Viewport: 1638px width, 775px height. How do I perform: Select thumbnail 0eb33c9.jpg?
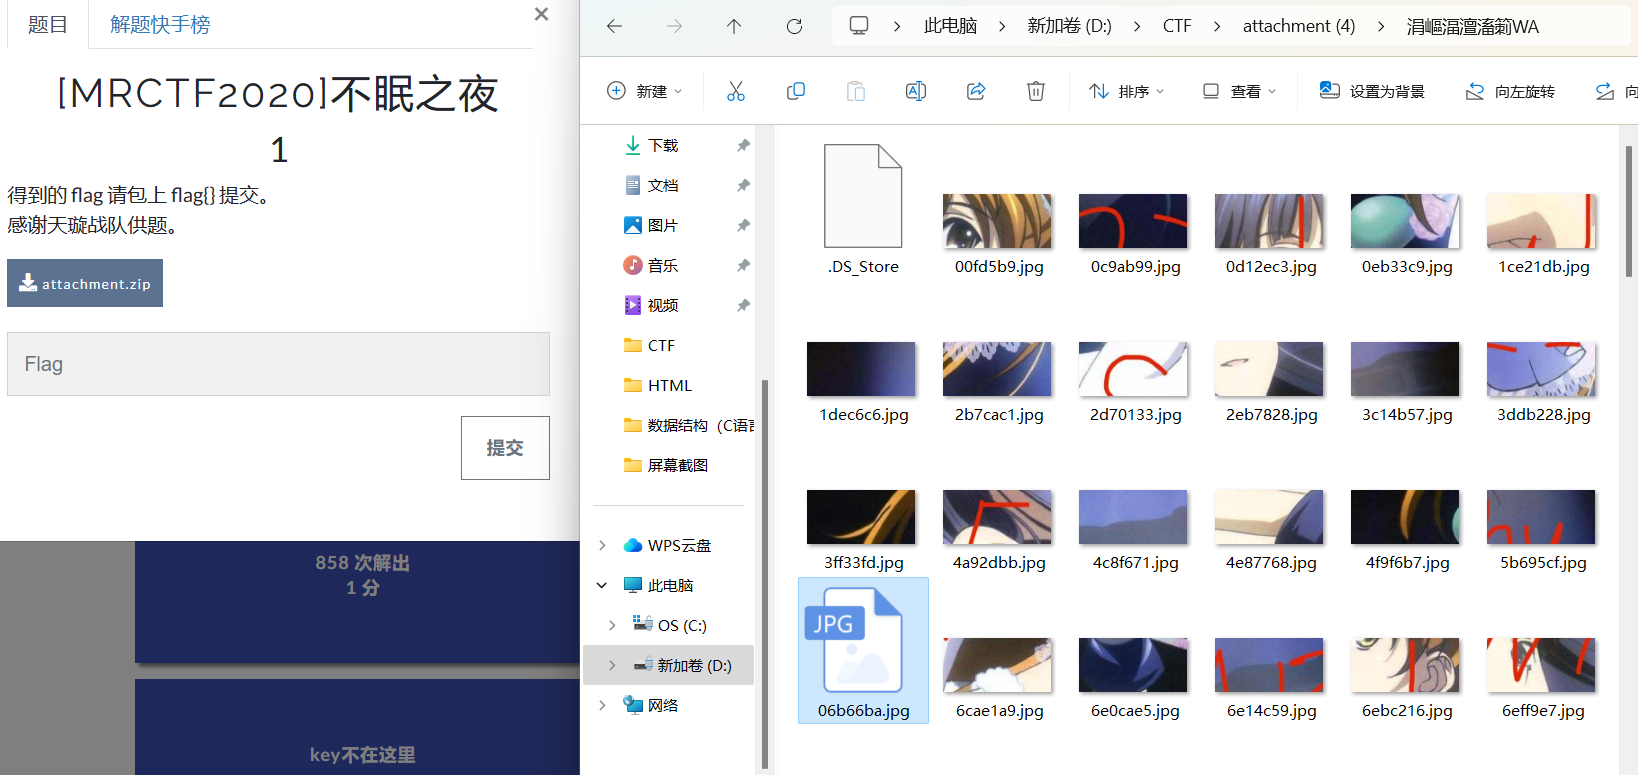coord(1405,221)
